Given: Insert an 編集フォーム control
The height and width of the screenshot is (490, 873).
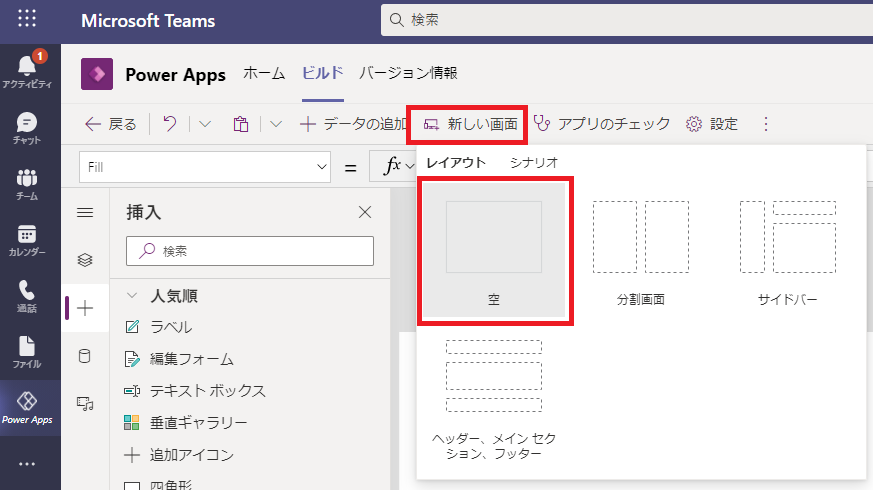Looking at the screenshot, I should pyautogui.click(x=179, y=359).
